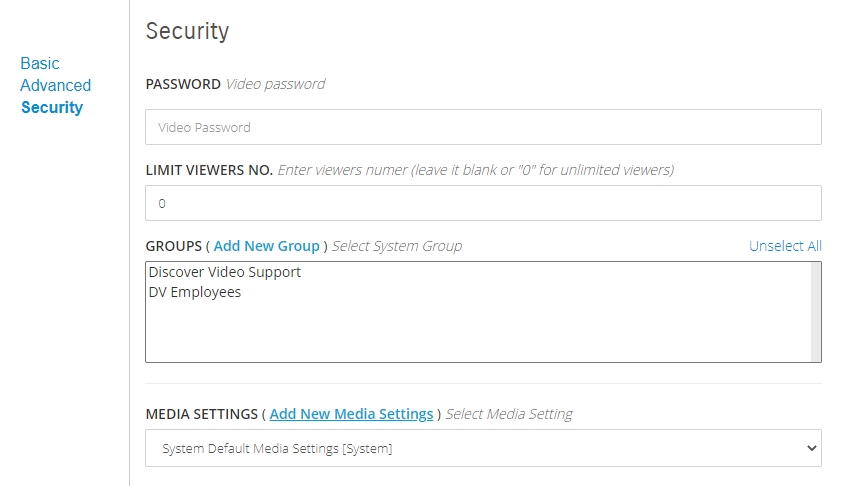Image resolution: width=844 pixels, height=486 pixels.
Task: Click the Add New Group link
Action: (x=266, y=246)
